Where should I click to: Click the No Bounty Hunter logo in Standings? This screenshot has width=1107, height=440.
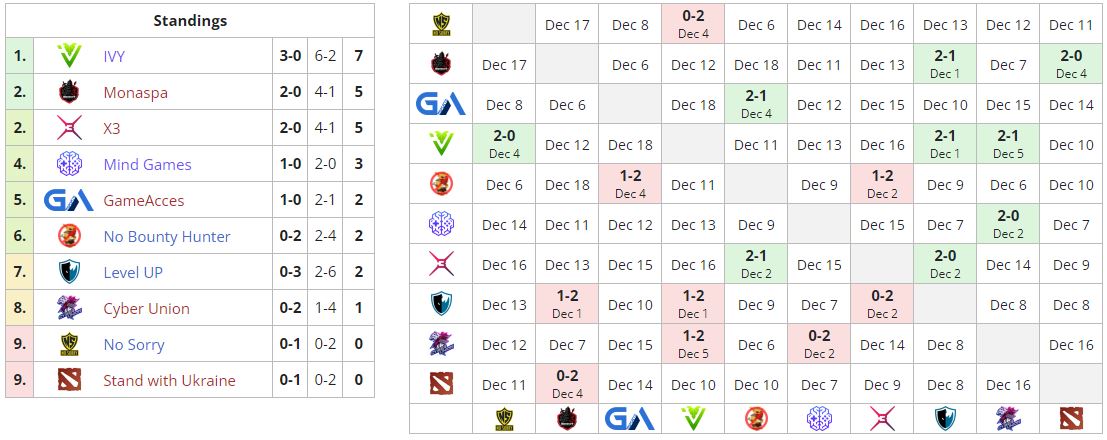point(69,236)
